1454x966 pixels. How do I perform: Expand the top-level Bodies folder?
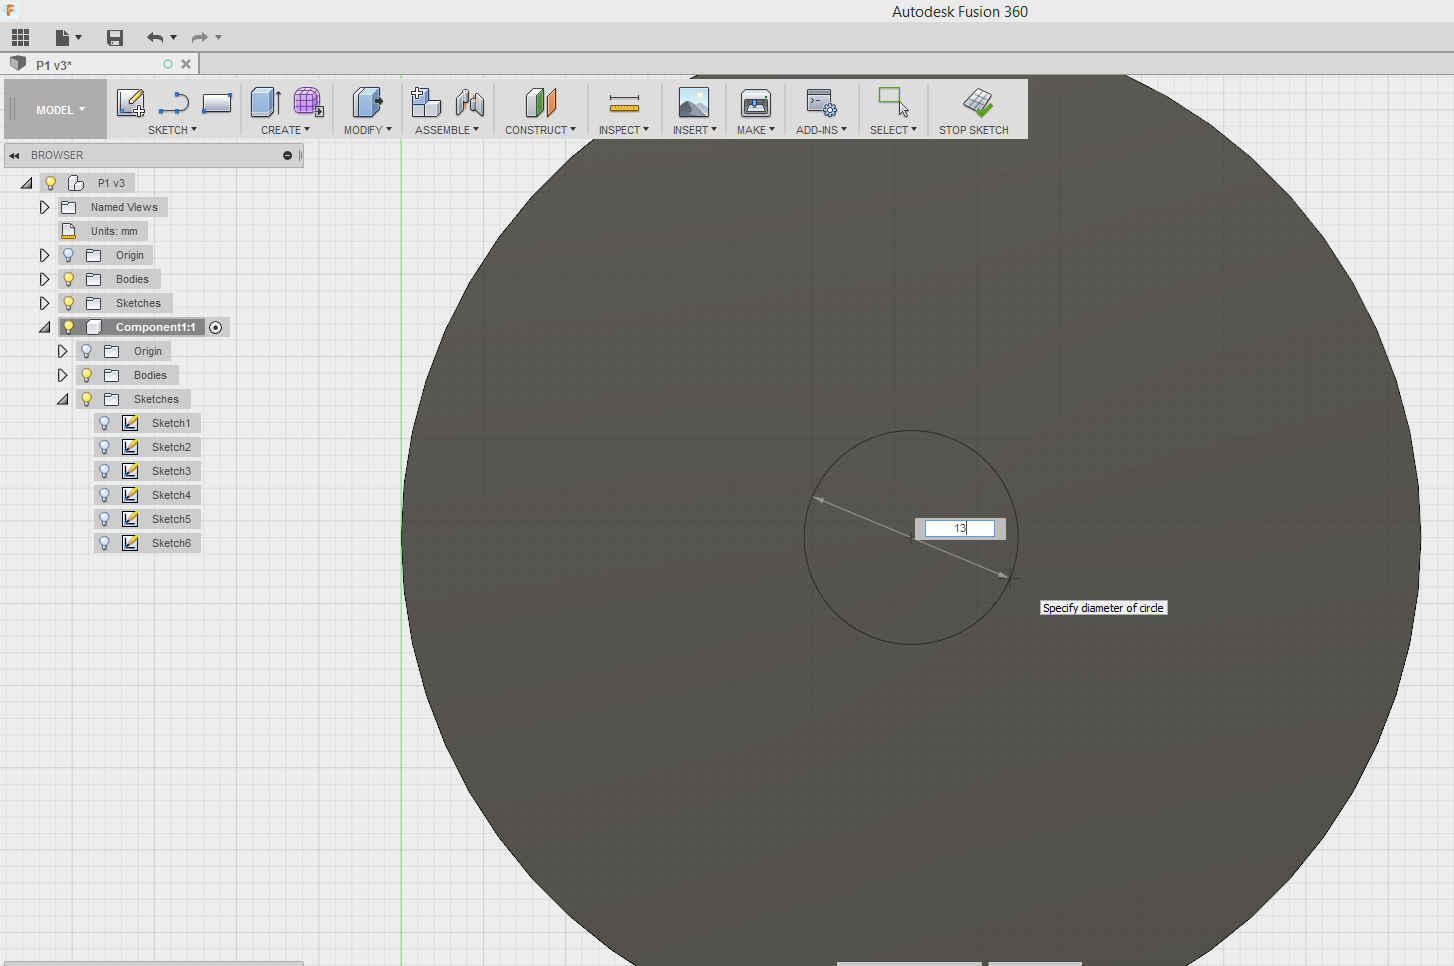tap(44, 279)
